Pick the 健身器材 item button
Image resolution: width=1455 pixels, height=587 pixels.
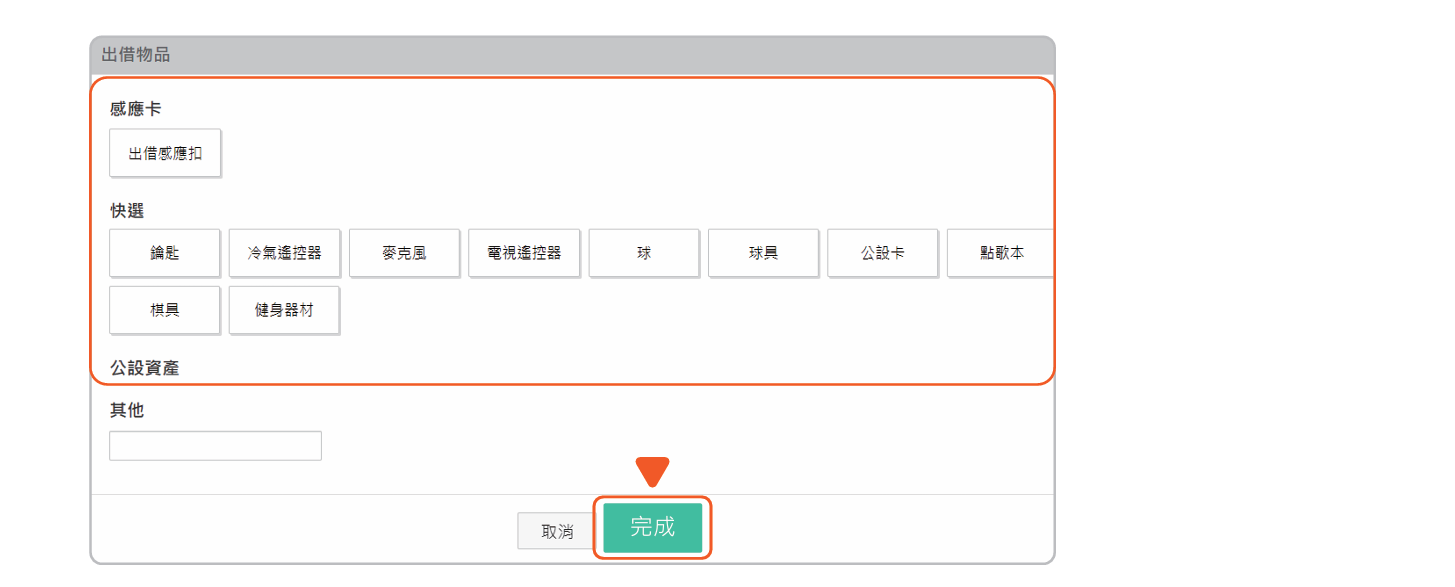pos(284,310)
